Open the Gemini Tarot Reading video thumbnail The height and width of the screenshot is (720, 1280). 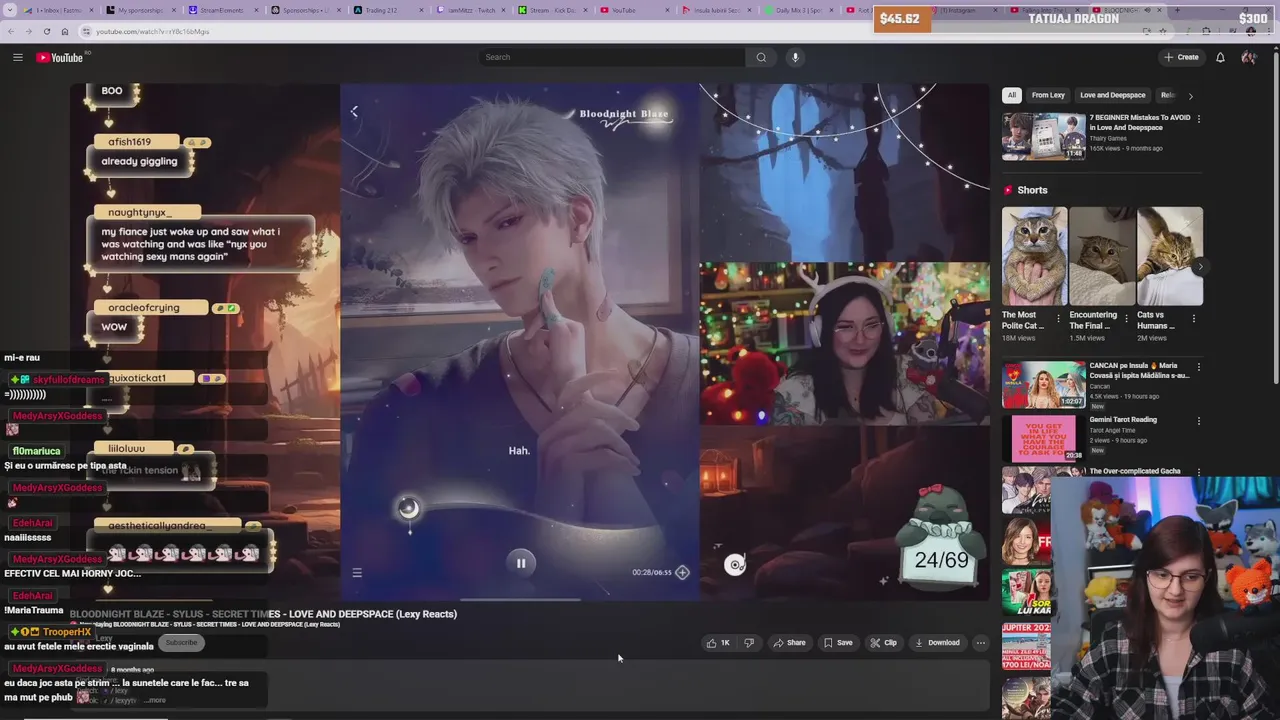point(1044,438)
